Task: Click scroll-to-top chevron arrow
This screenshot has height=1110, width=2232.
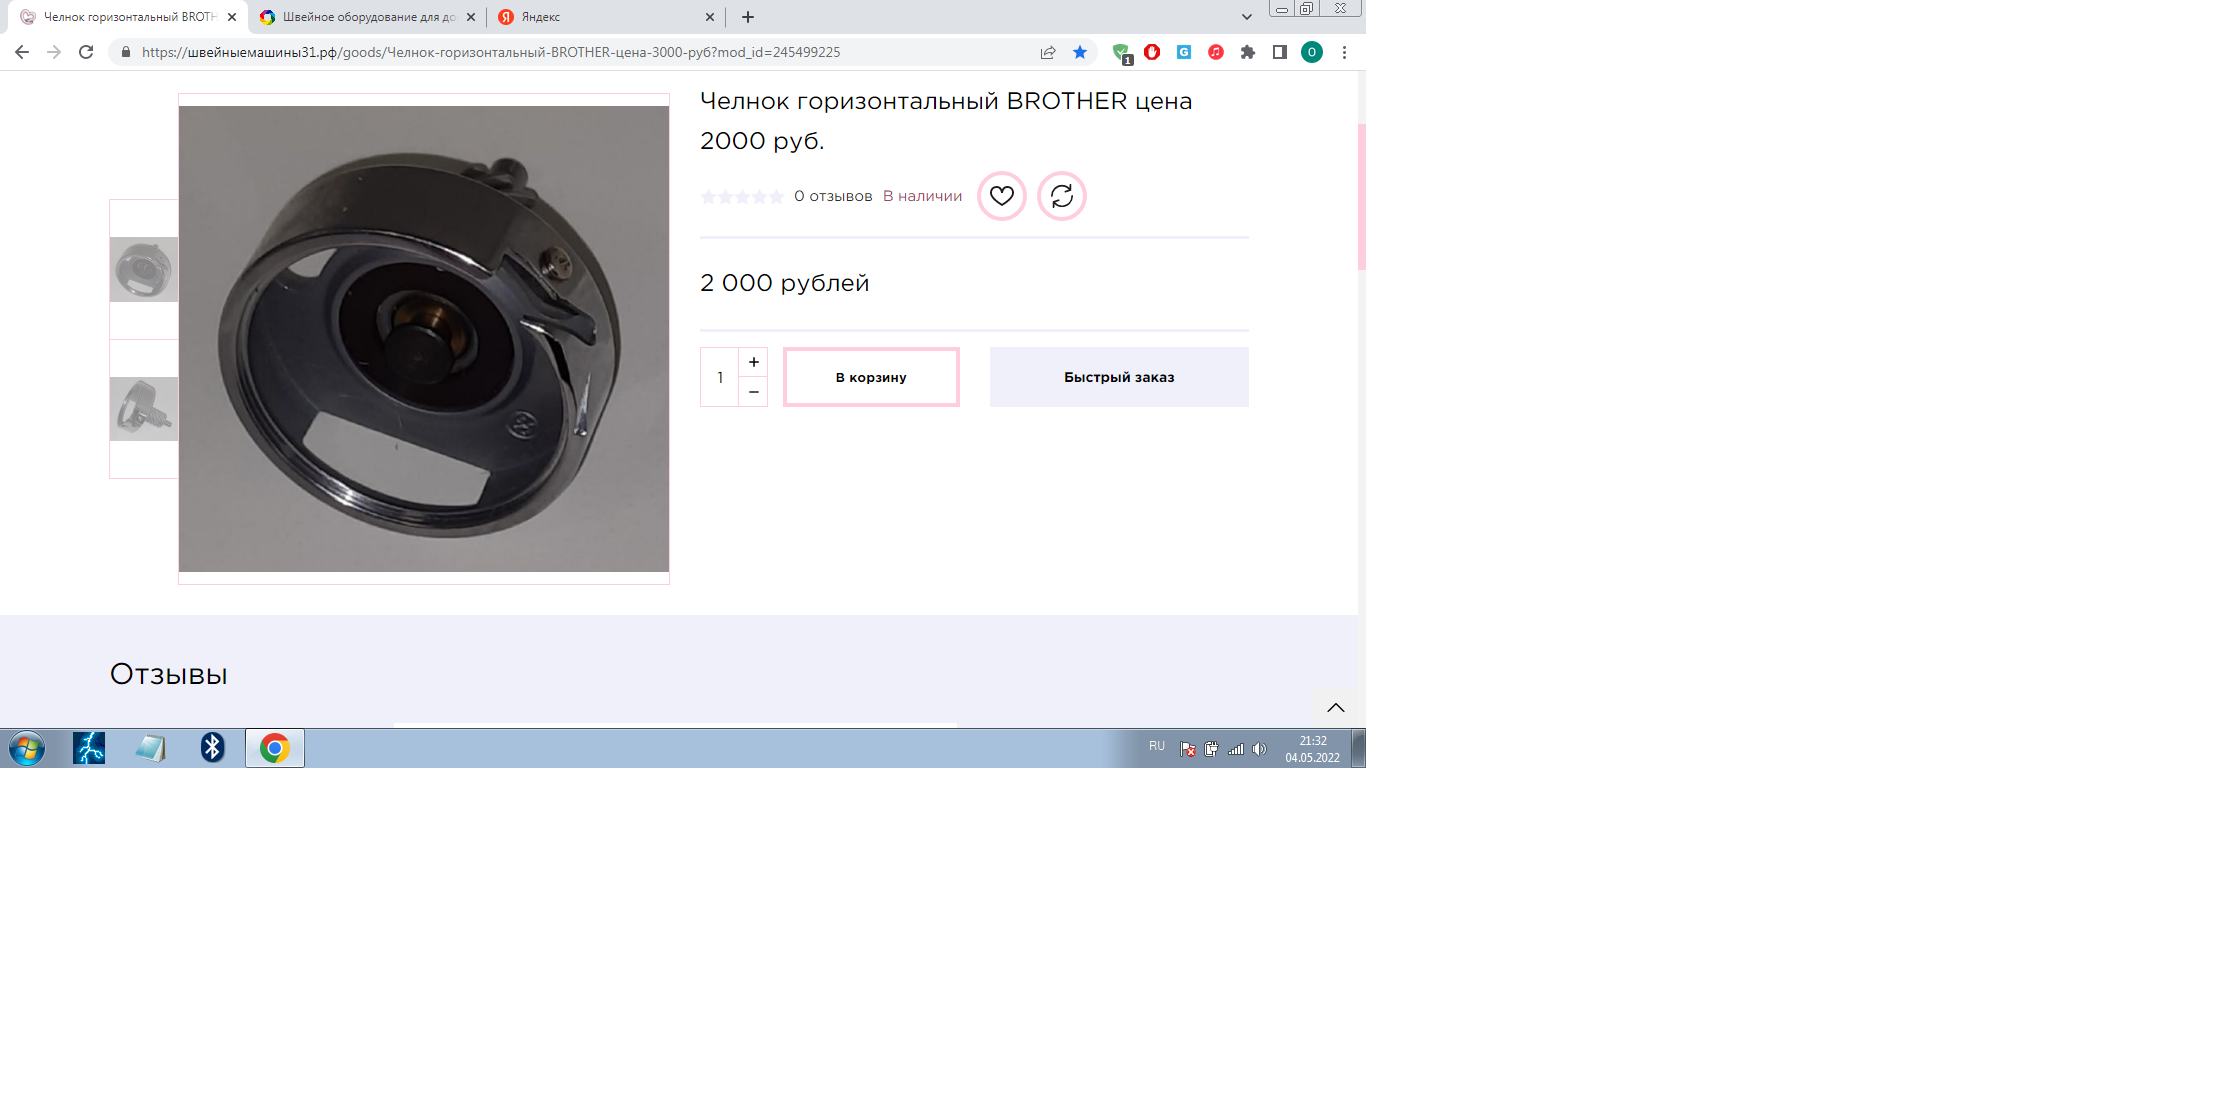Action: pos(1335,707)
